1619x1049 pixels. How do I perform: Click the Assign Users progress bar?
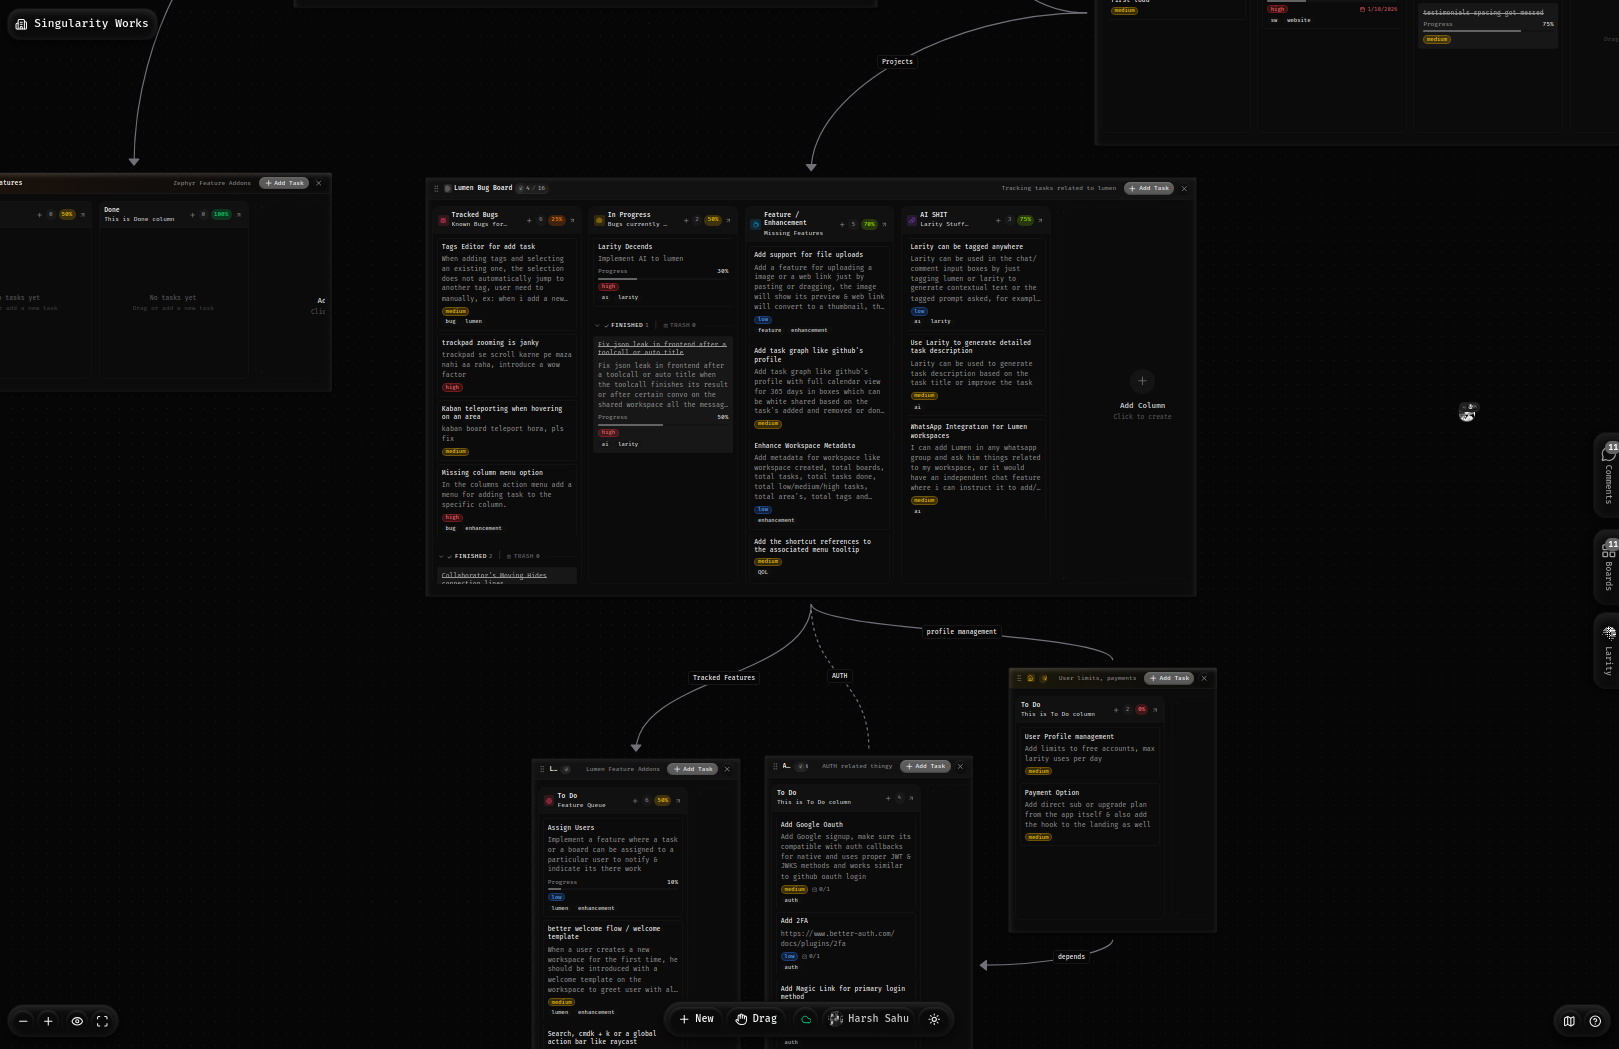(612, 890)
